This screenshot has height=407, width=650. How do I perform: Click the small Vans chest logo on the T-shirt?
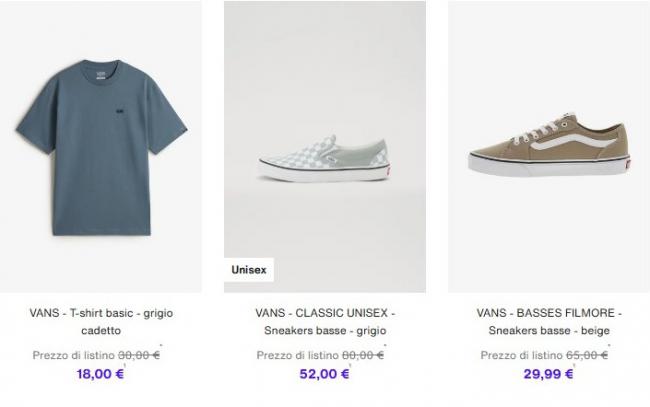click(x=120, y=111)
